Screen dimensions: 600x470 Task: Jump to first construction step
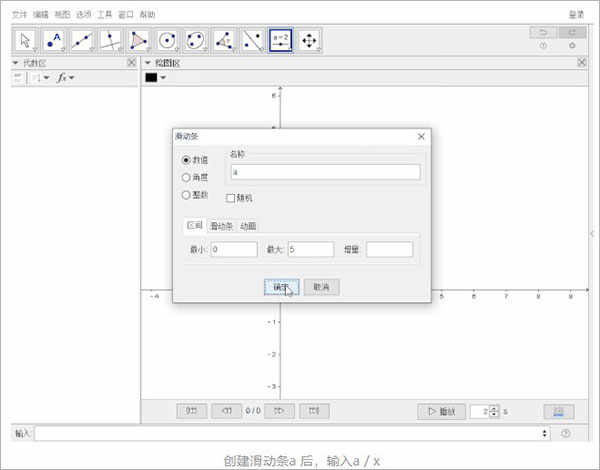click(x=192, y=411)
